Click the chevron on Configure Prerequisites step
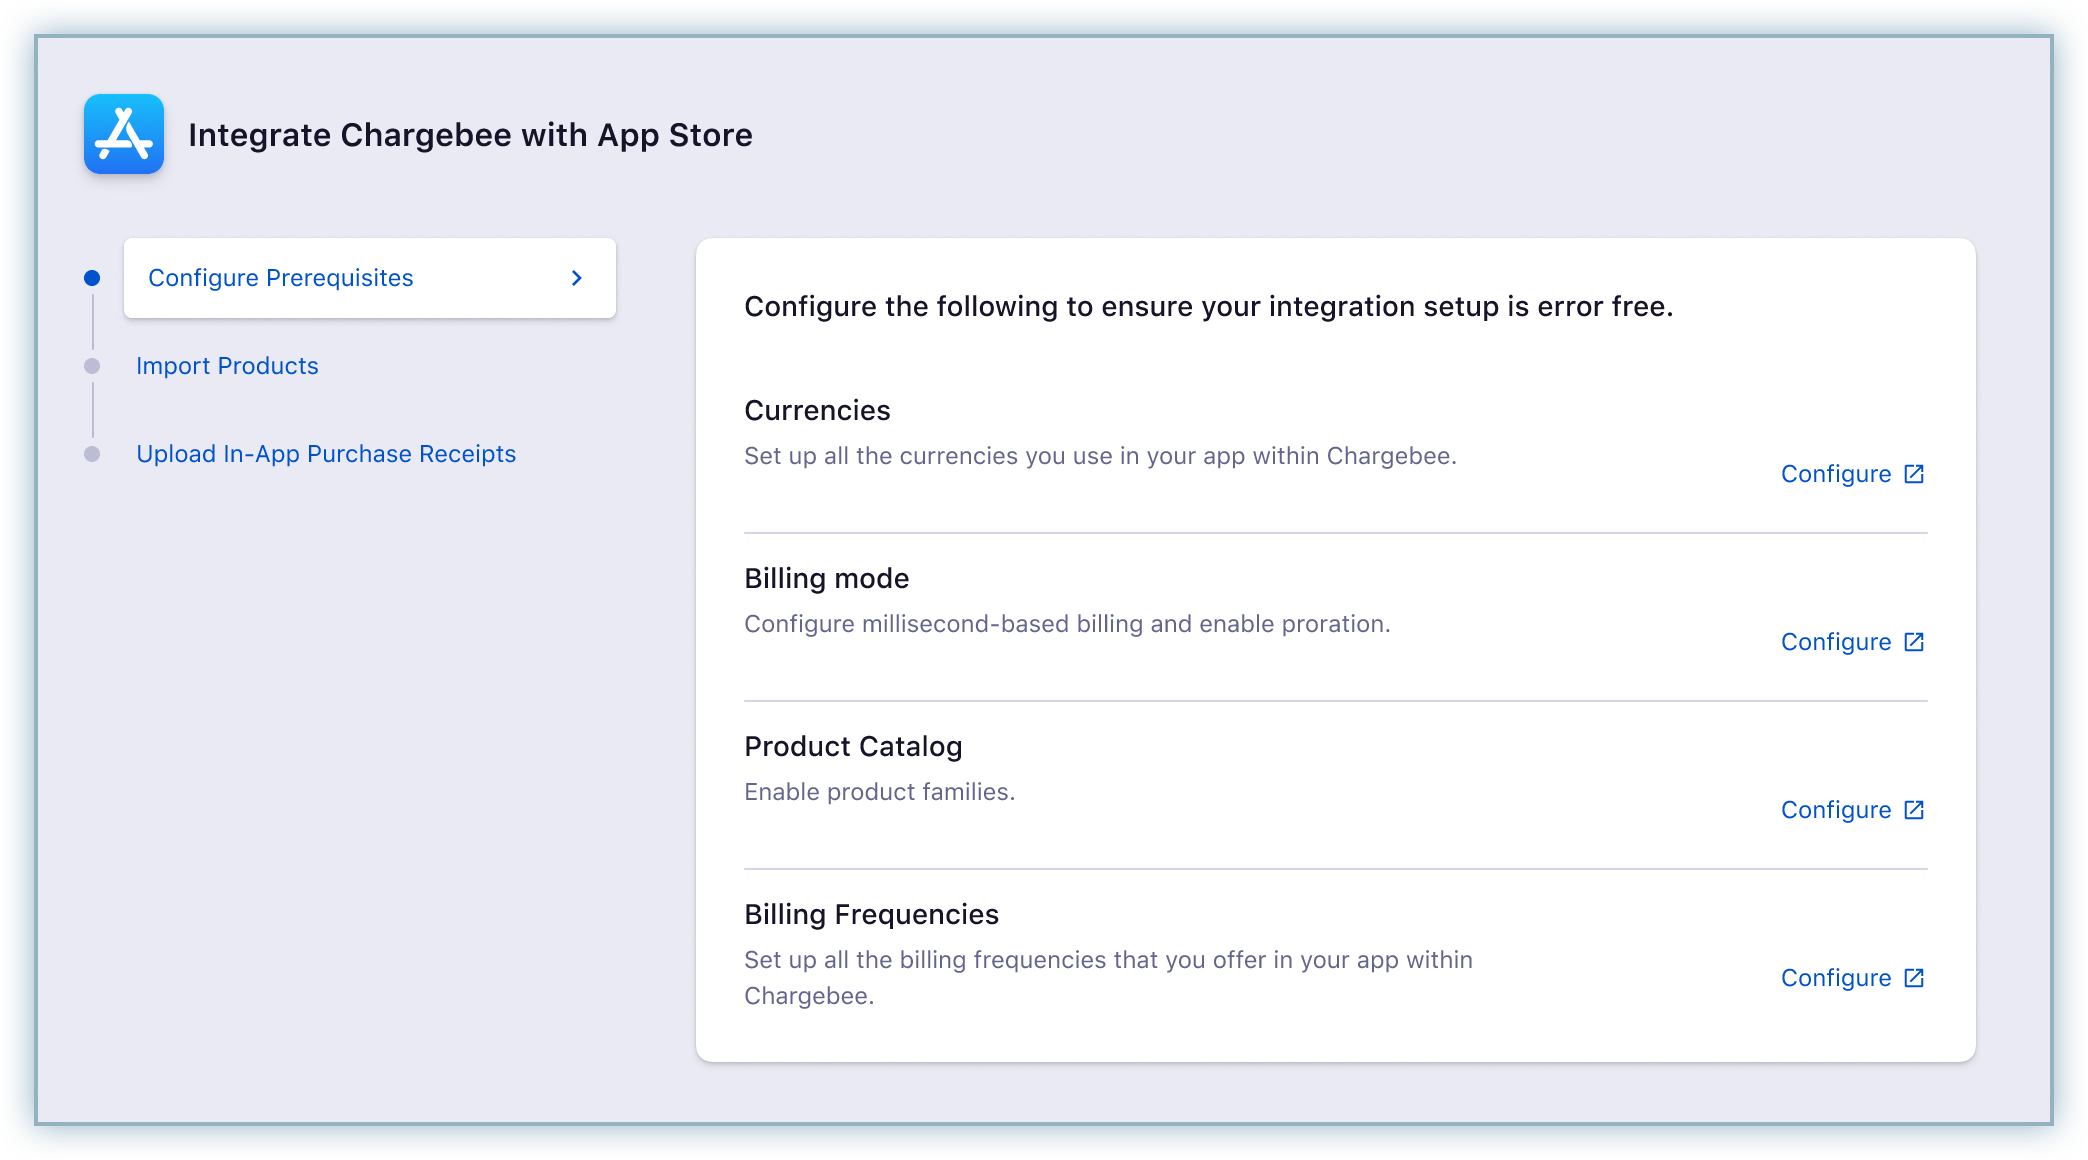Viewport: 2088px width, 1160px height. pos(577,278)
